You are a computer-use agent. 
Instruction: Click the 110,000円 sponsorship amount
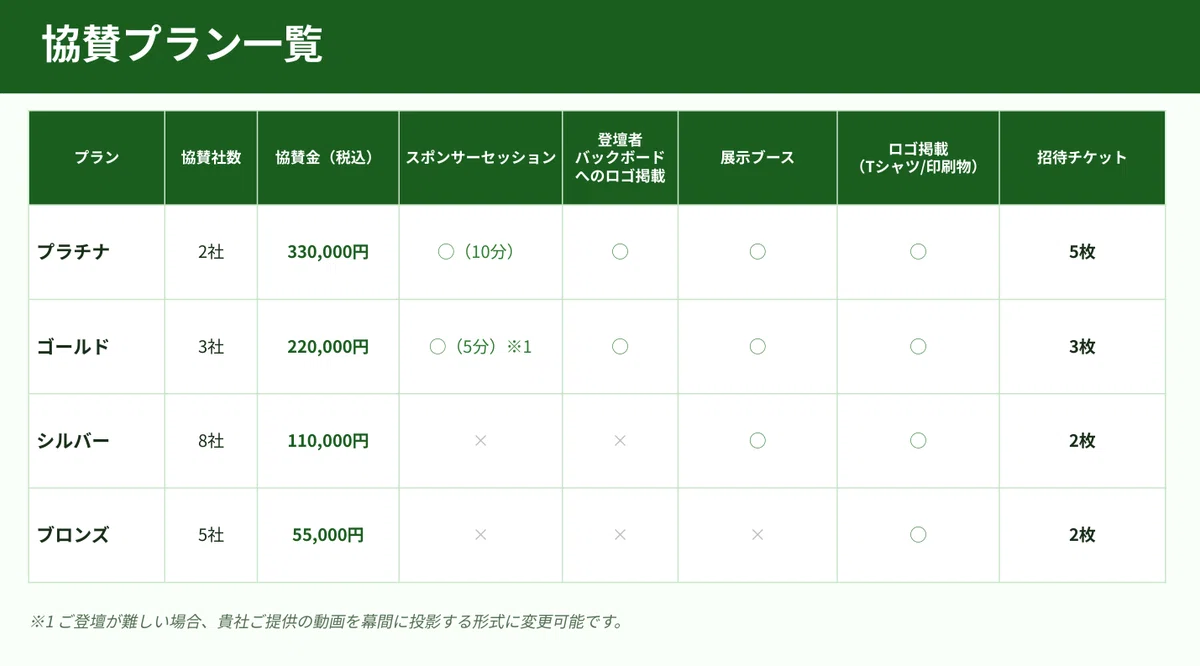tap(328, 441)
